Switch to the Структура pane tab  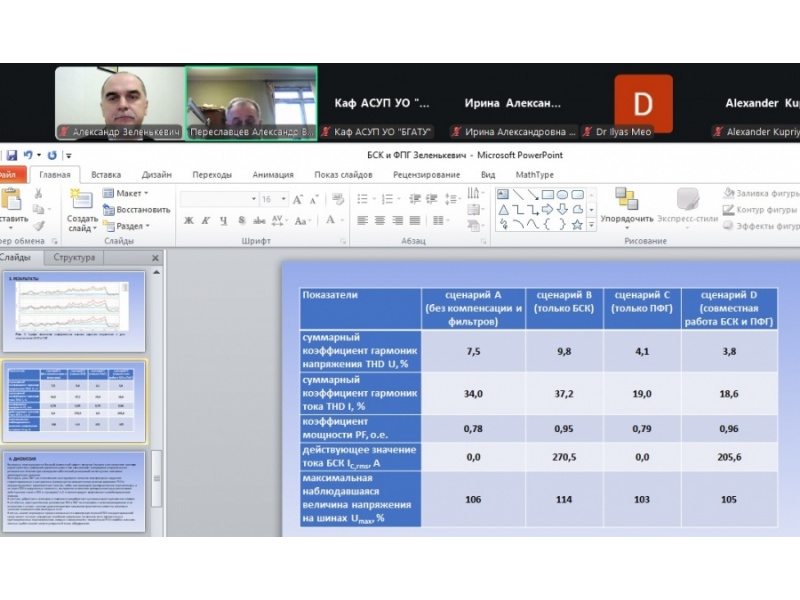pos(74,257)
